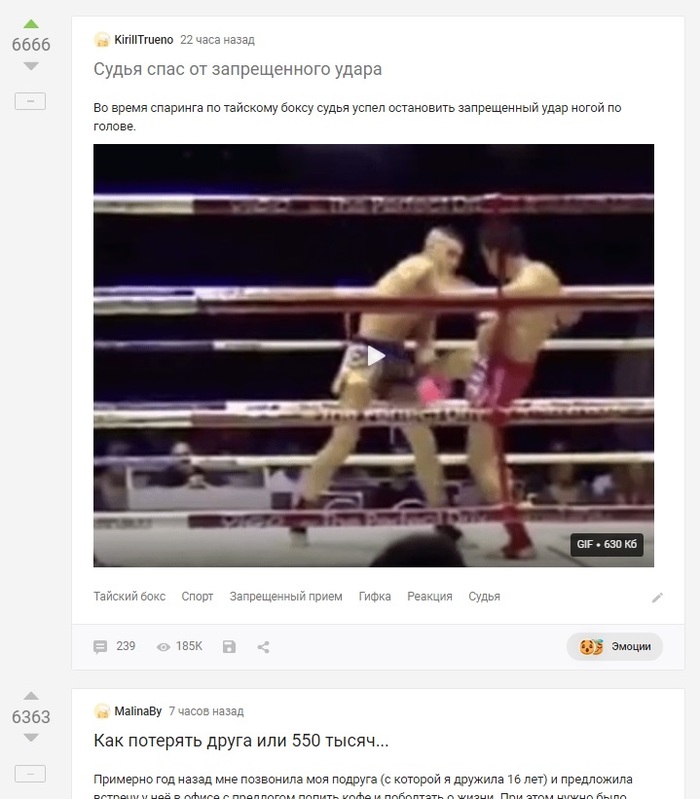Downvote the post rated 6666

point(31,66)
